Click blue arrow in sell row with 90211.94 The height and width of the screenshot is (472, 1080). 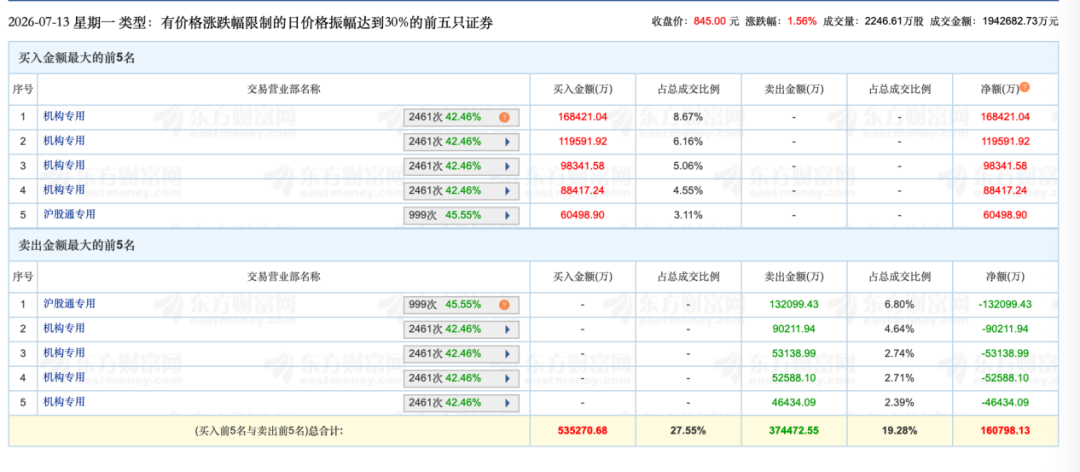click(508, 329)
